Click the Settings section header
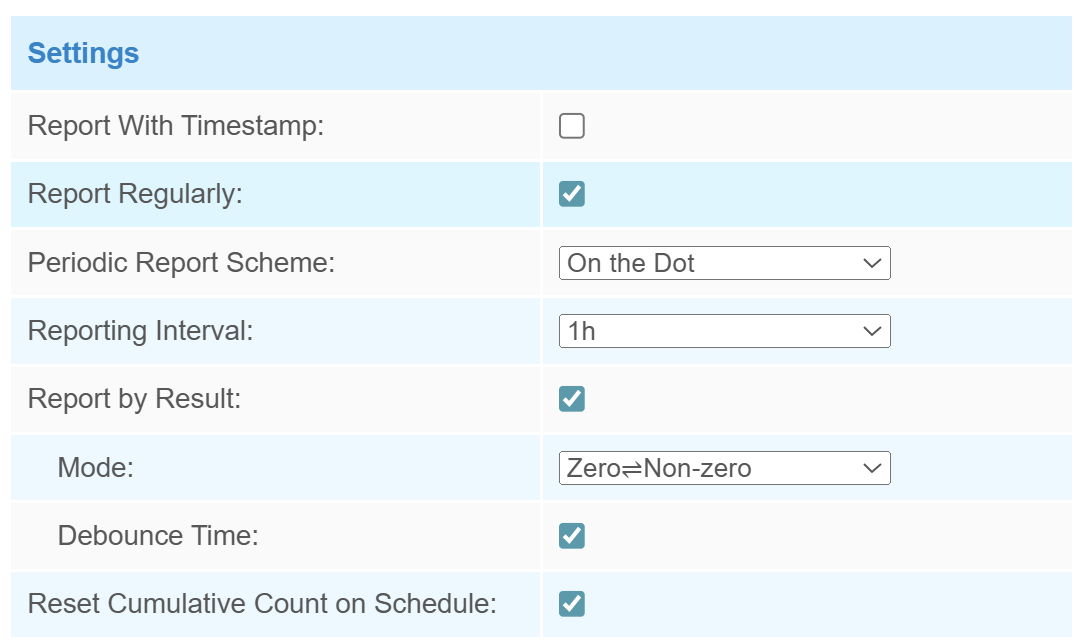1079x641 pixels. click(x=83, y=53)
